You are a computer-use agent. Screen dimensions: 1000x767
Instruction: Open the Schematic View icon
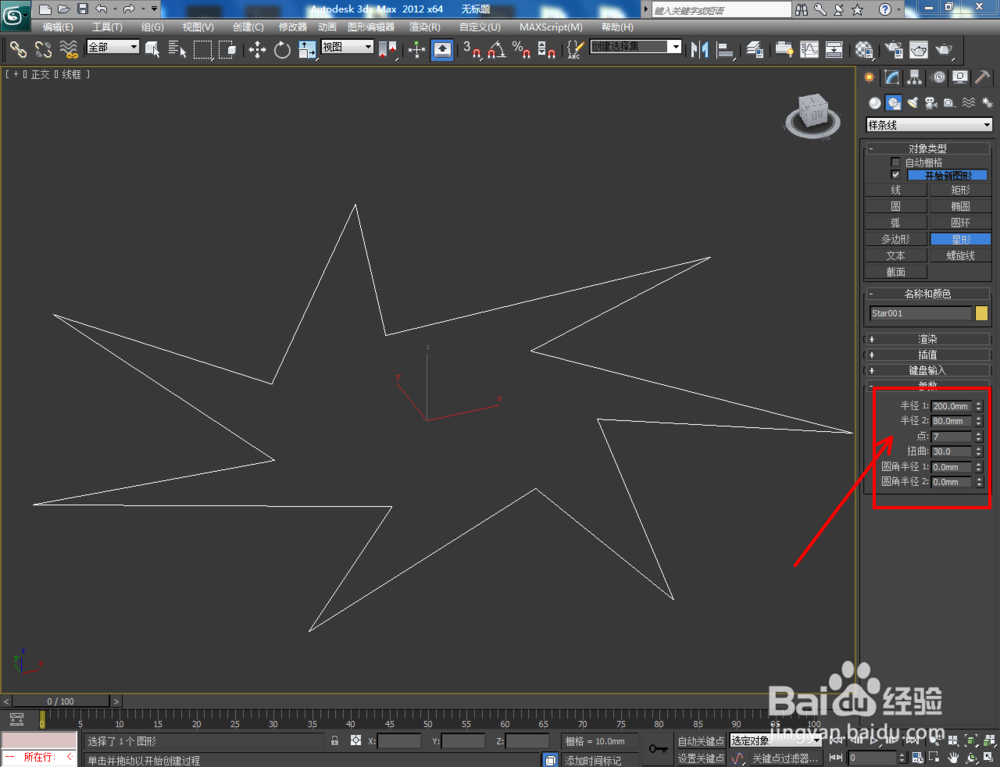click(834, 49)
